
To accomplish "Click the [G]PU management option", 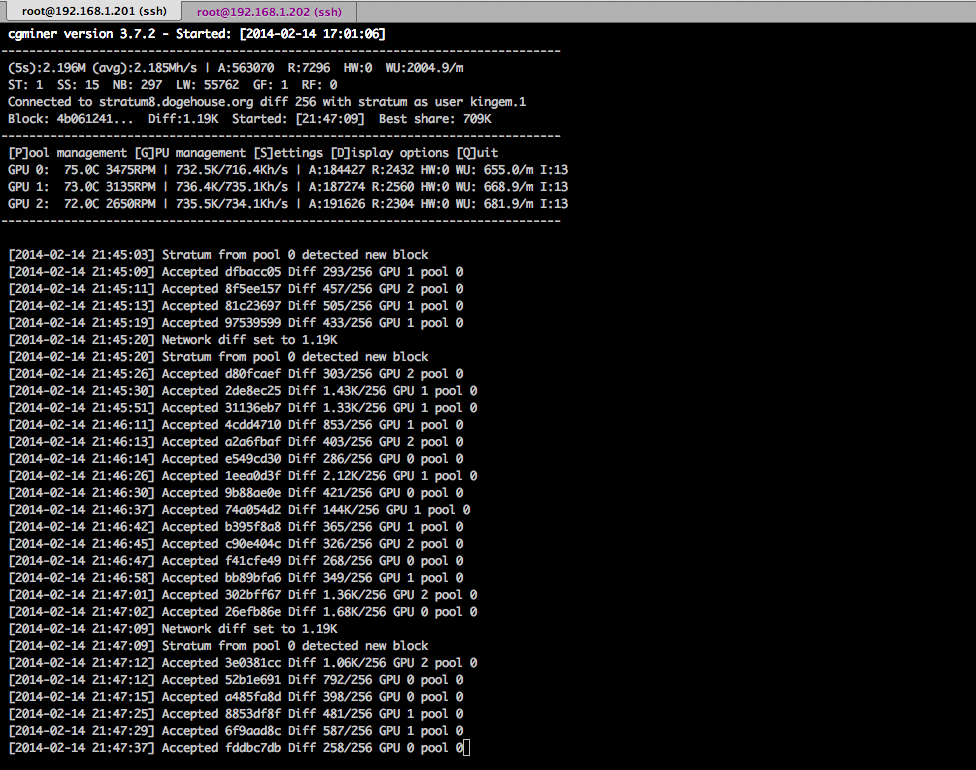I will (x=190, y=153).
